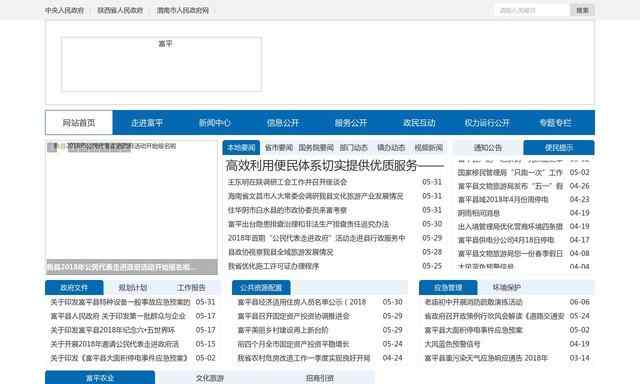Go to 网站首页 nav item

(79, 122)
